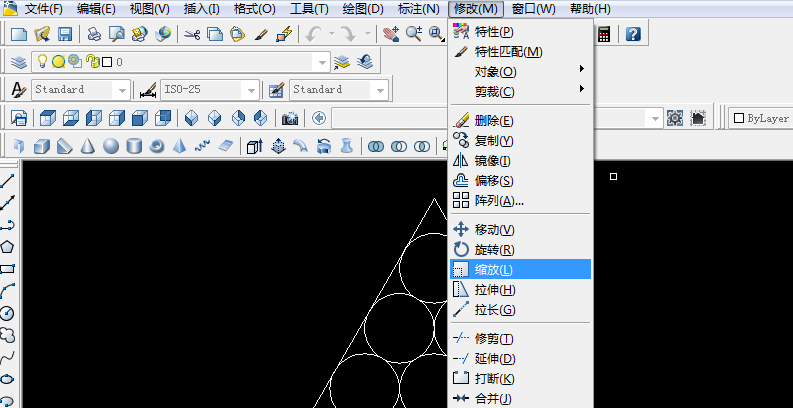793x408 pixels.
Task: Select the Revision Cloud tool
Action: coord(8,335)
